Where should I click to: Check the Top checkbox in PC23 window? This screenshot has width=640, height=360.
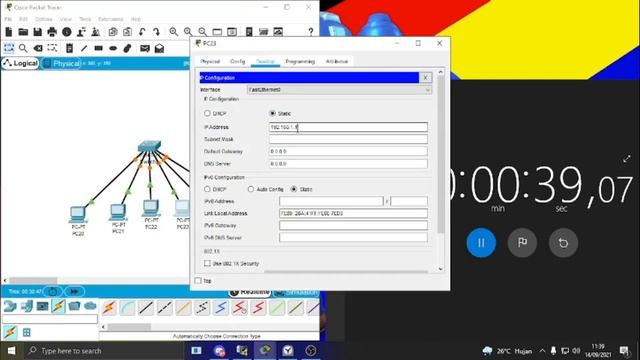[x=198, y=280]
